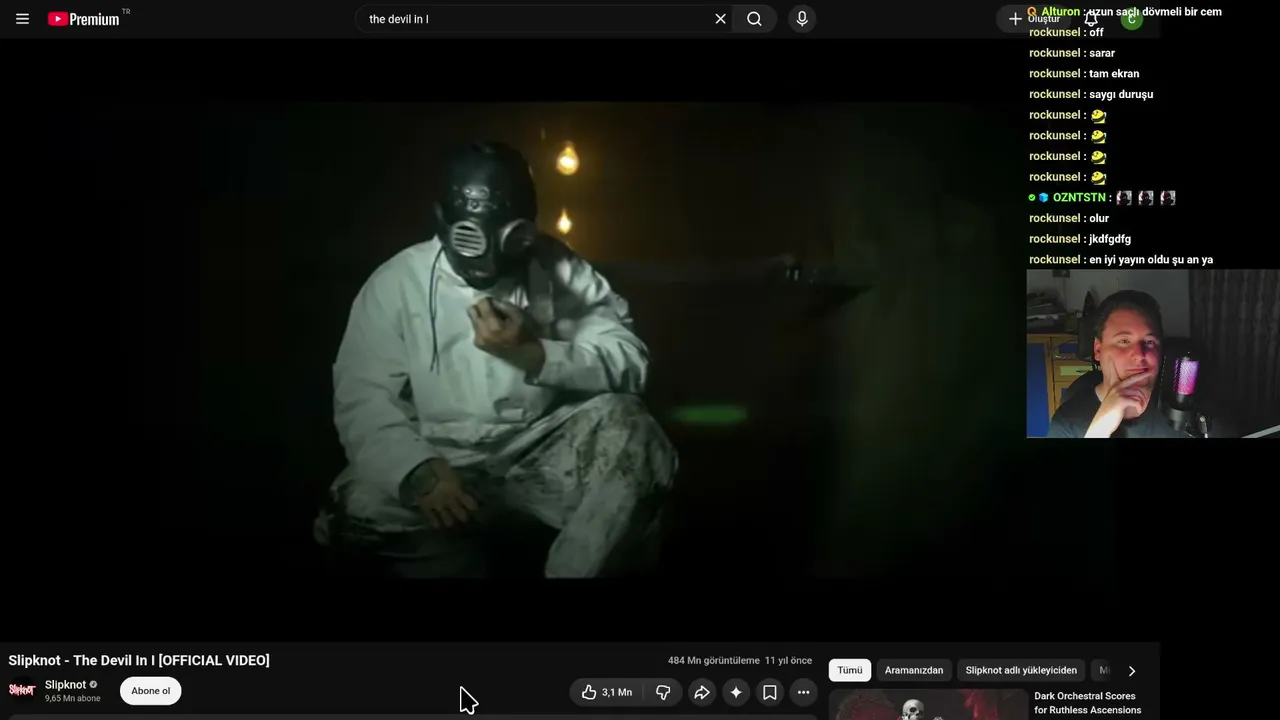Dislike the video with thumbs down

(663, 692)
